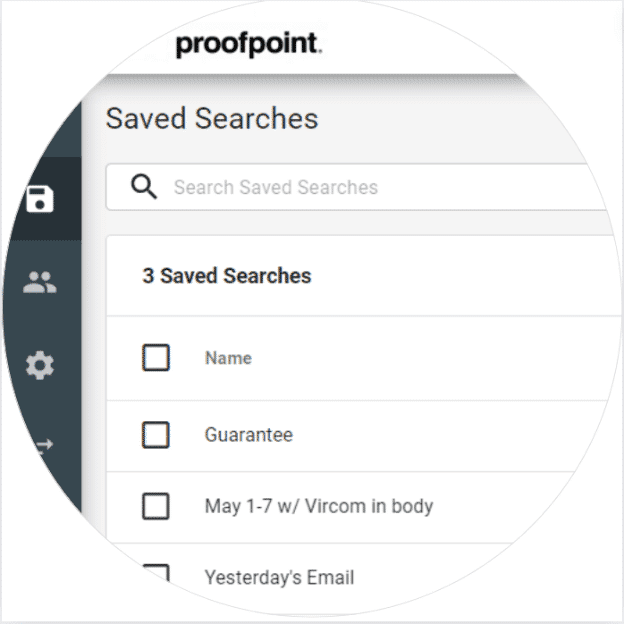Open Settings via the sidebar gear icon
The image size is (624, 624).
[40, 366]
